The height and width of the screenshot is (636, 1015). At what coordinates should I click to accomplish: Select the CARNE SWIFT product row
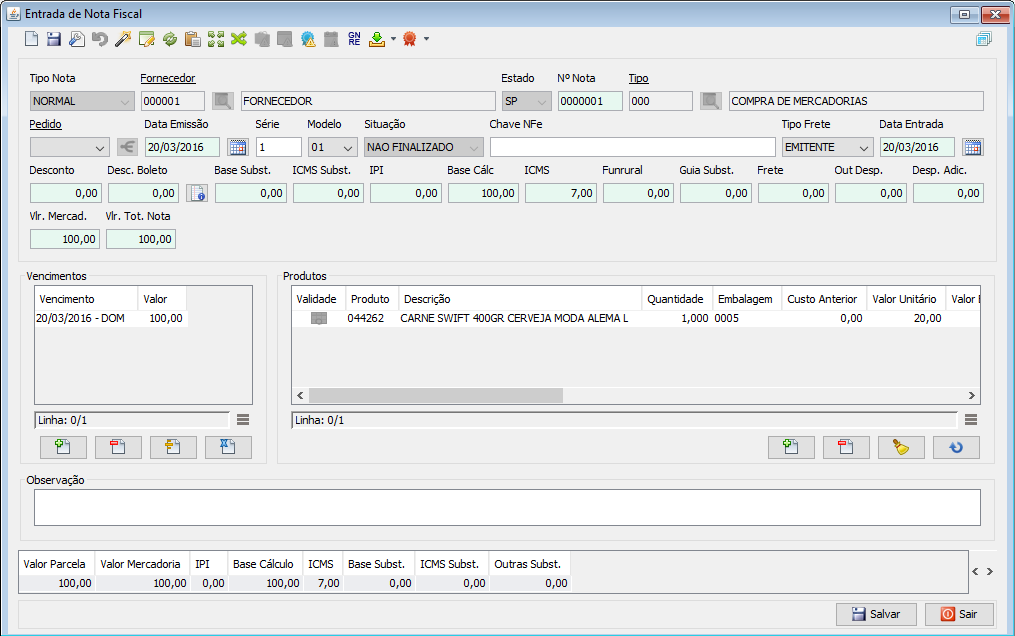513,318
